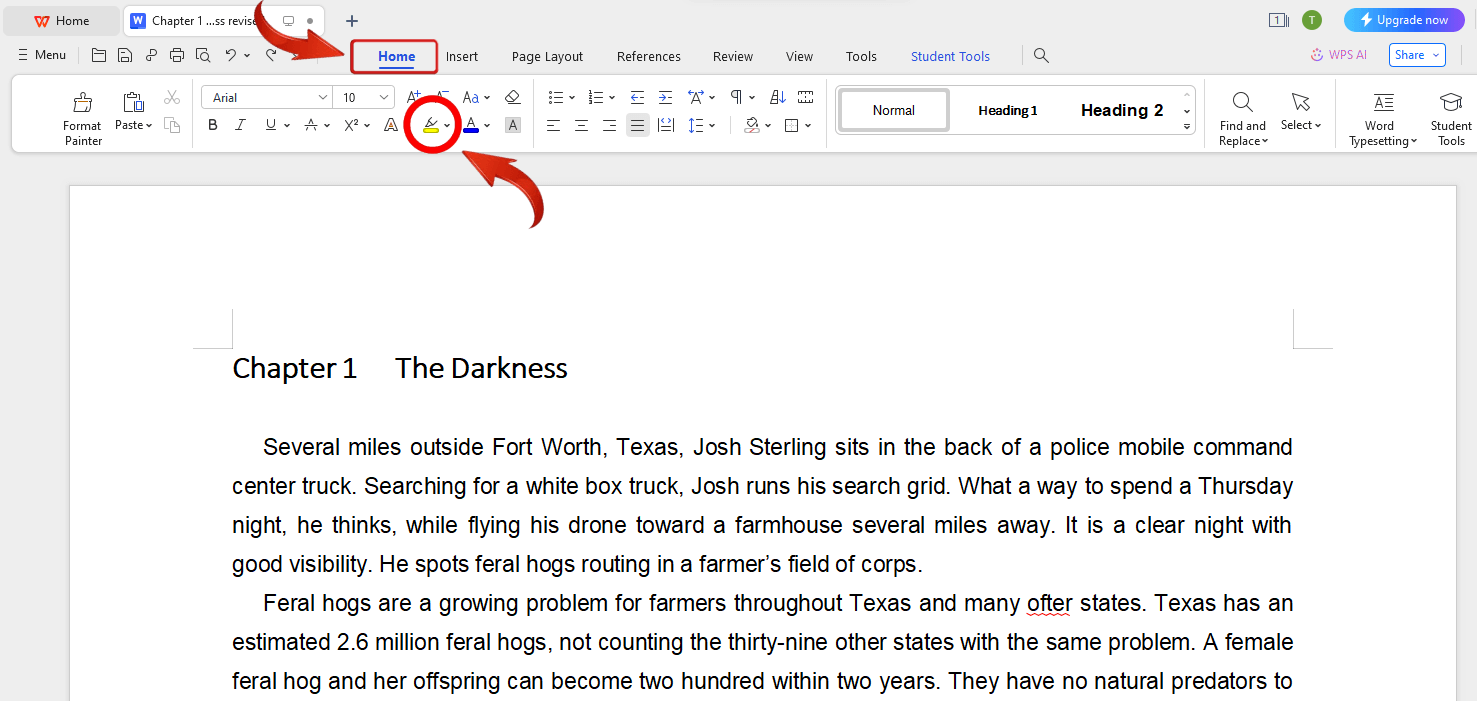Click the Print icon in quick toolbar

pyautogui.click(x=177, y=55)
